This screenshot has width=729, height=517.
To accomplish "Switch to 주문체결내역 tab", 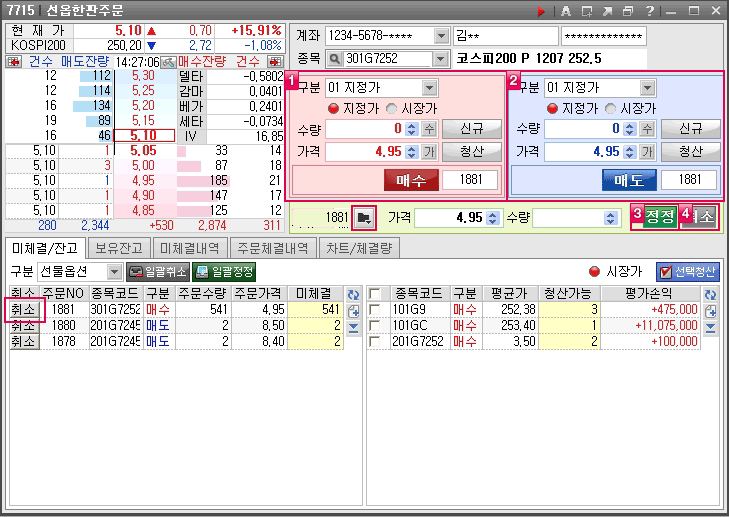I will pos(273,248).
